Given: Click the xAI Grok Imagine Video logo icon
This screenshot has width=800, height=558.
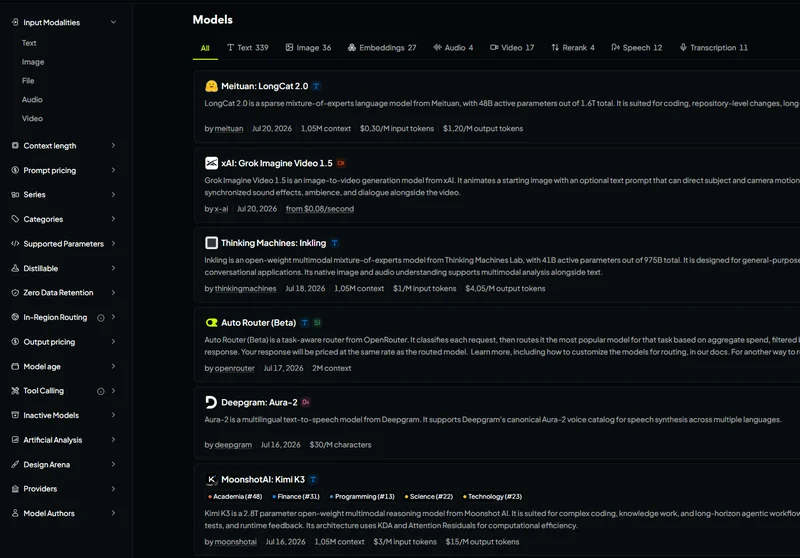Looking at the screenshot, I should [x=211, y=163].
